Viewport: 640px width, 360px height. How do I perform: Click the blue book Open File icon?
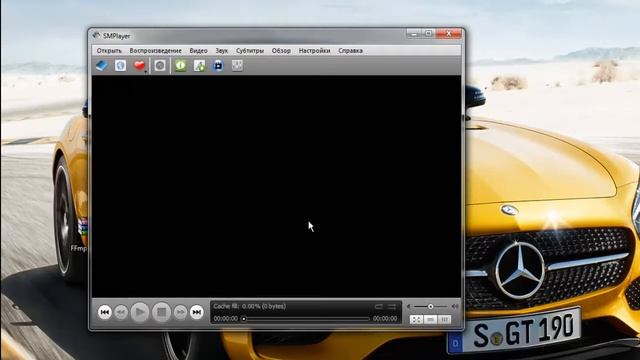click(102, 65)
